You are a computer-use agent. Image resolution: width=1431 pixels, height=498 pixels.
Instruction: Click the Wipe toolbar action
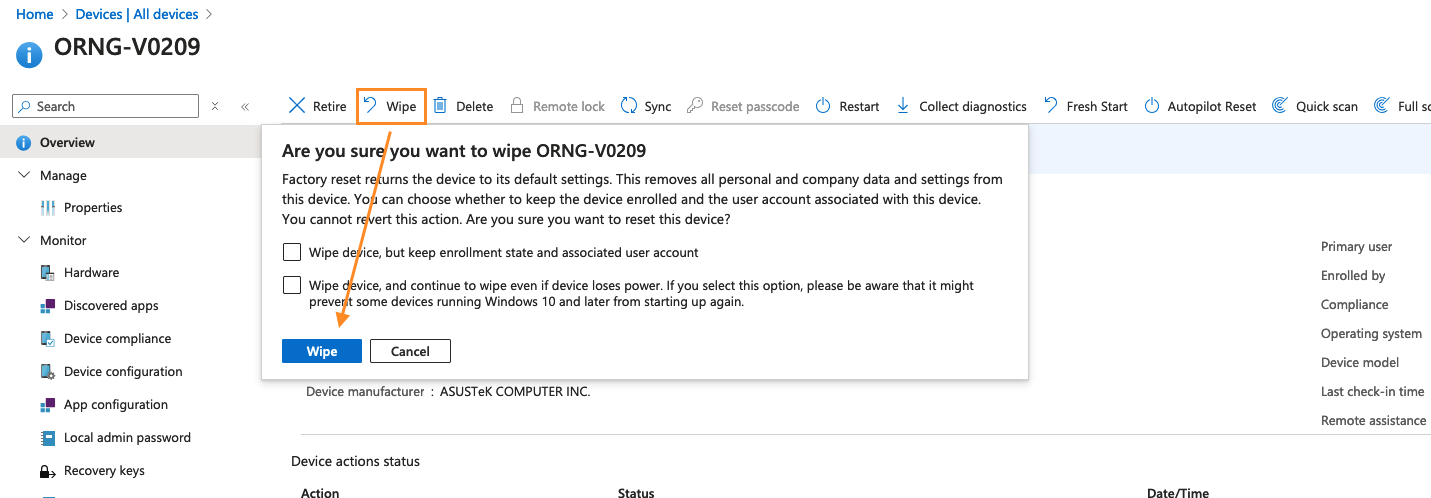[x=391, y=106]
